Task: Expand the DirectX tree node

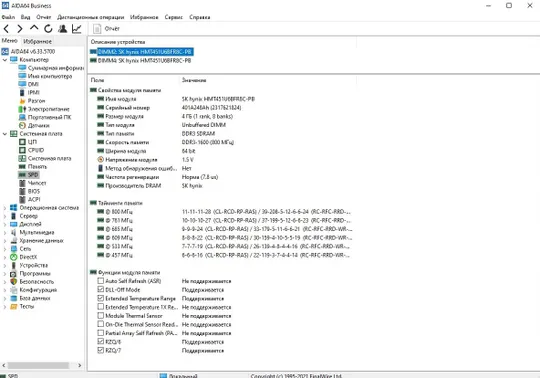Action: click(x=5, y=257)
